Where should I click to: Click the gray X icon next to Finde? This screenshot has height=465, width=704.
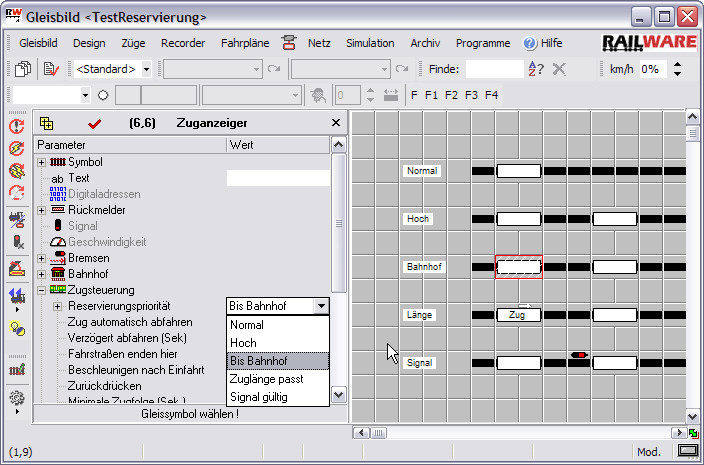(x=559, y=69)
